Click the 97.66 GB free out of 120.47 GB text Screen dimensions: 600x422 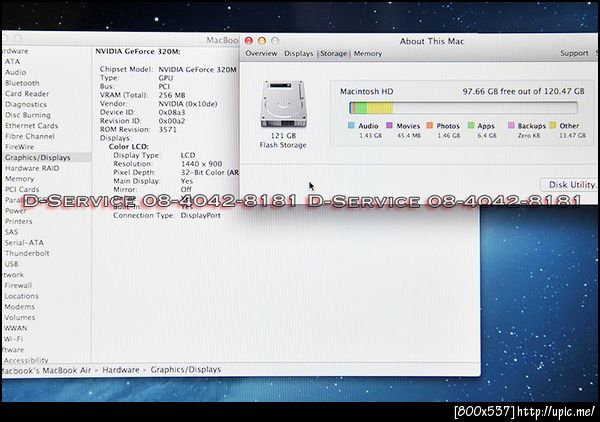pyautogui.click(x=523, y=91)
